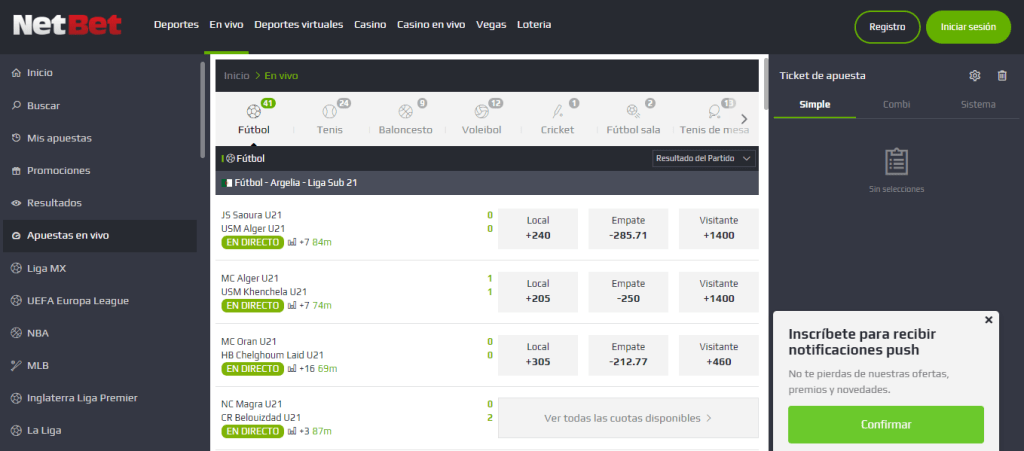Open Deportes virtuales in top navigation
This screenshot has width=1024, height=451.
pos(298,25)
